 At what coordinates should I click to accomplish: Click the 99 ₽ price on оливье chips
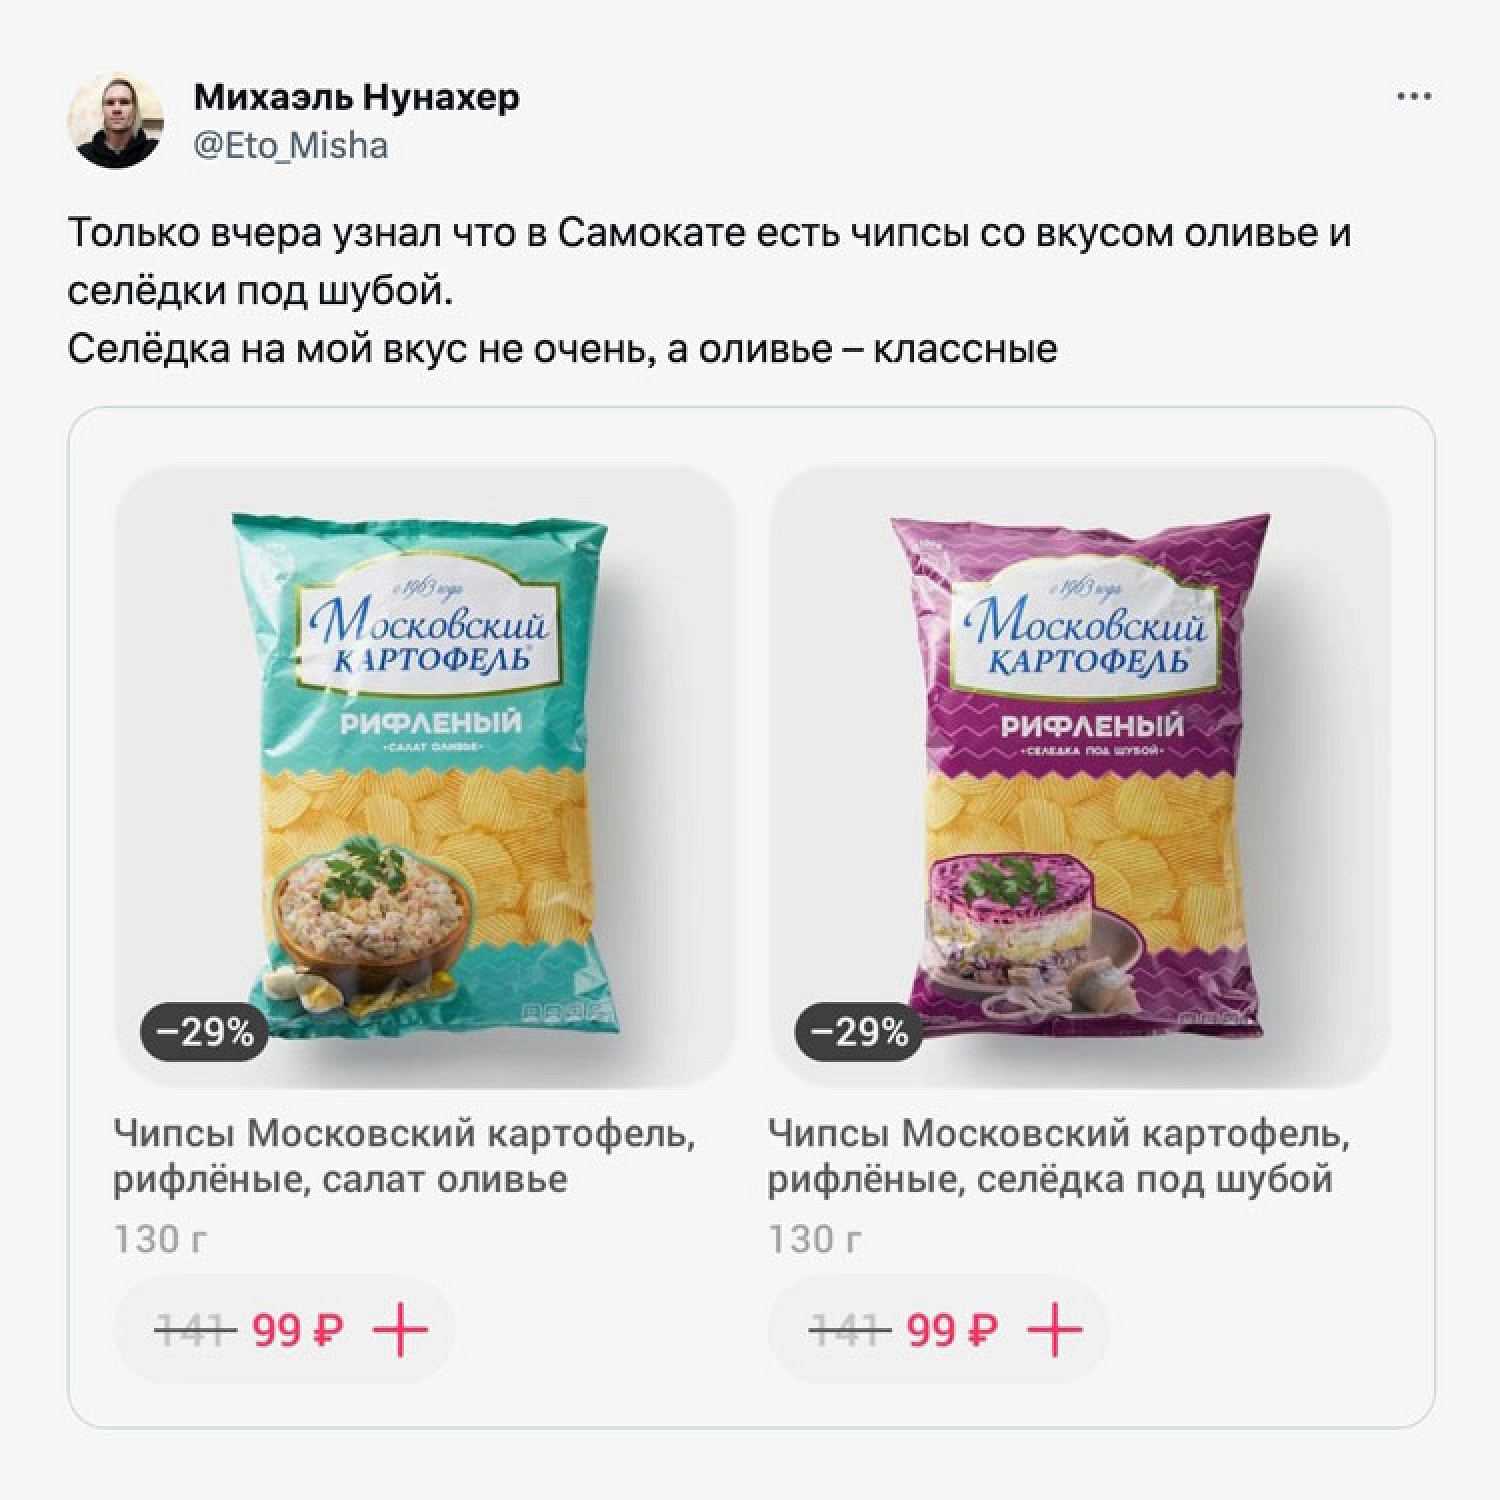[298, 1331]
